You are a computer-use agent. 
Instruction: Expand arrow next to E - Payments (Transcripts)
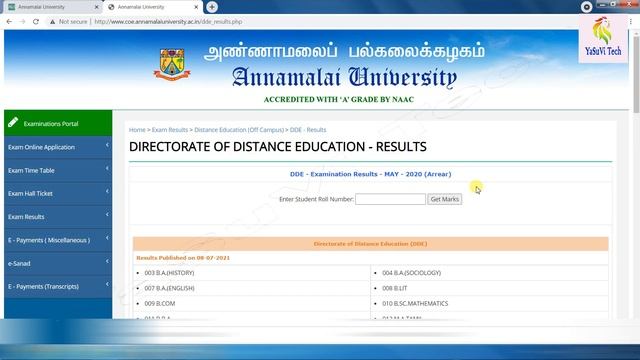(x=107, y=284)
